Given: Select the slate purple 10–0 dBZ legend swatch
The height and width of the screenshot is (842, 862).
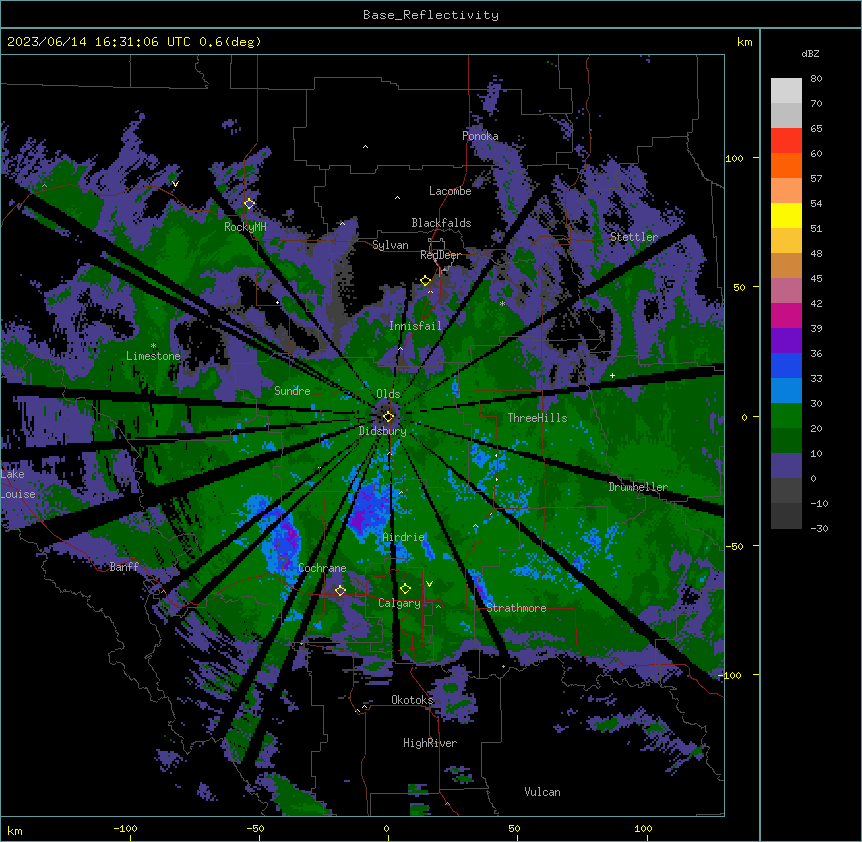Looking at the screenshot, I should (x=786, y=466).
